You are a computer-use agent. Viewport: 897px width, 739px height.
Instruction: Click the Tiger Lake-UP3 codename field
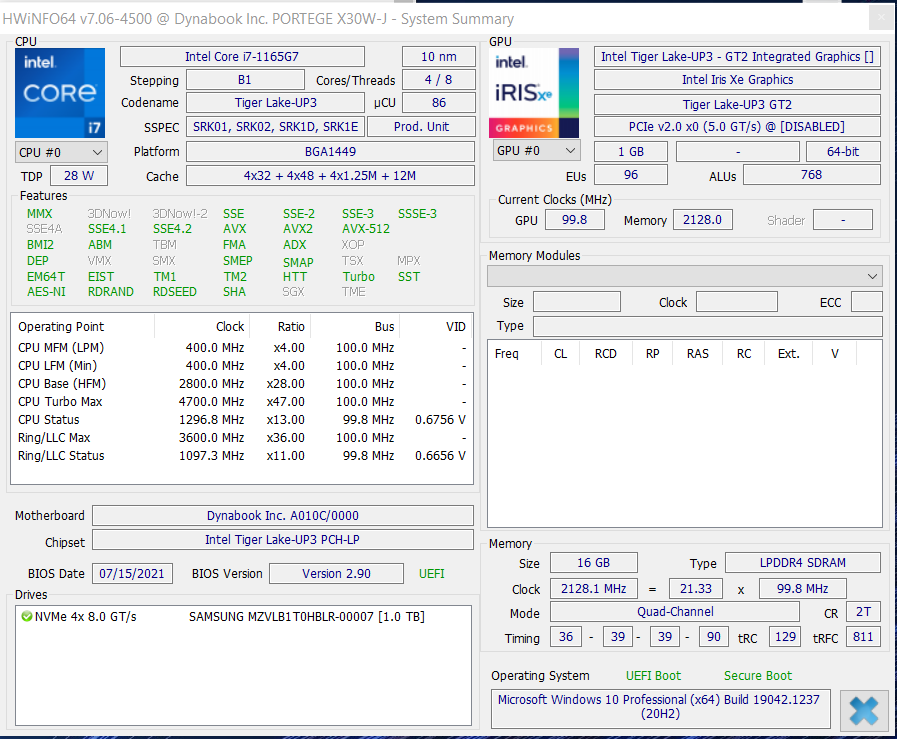pyautogui.click(x=275, y=103)
